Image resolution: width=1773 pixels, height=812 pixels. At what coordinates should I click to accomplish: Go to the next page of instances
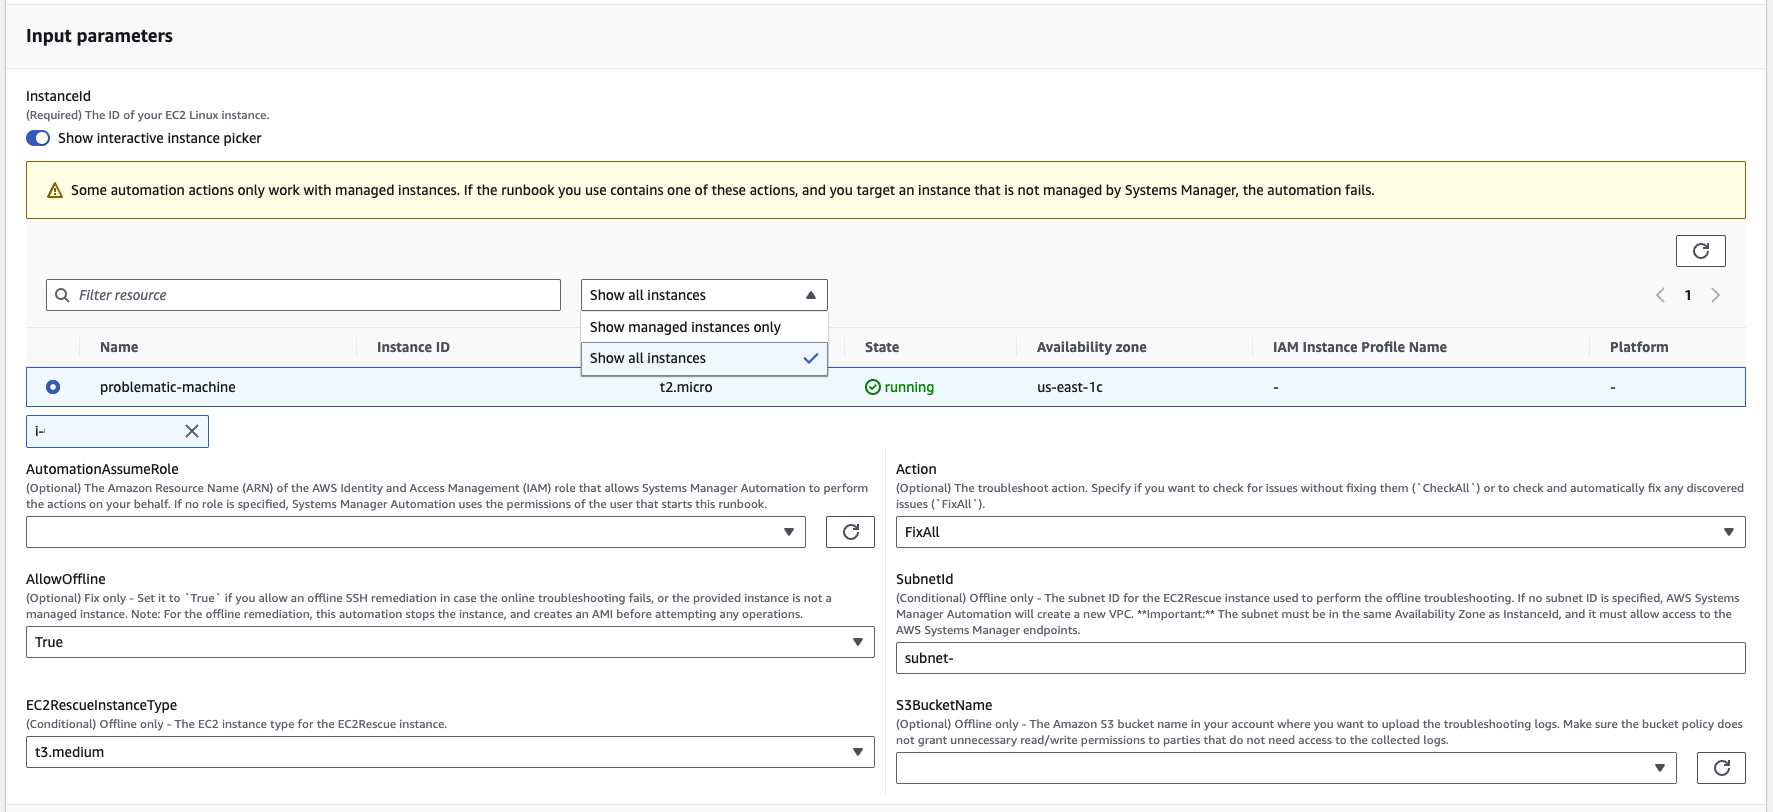[x=1715, y=295]
